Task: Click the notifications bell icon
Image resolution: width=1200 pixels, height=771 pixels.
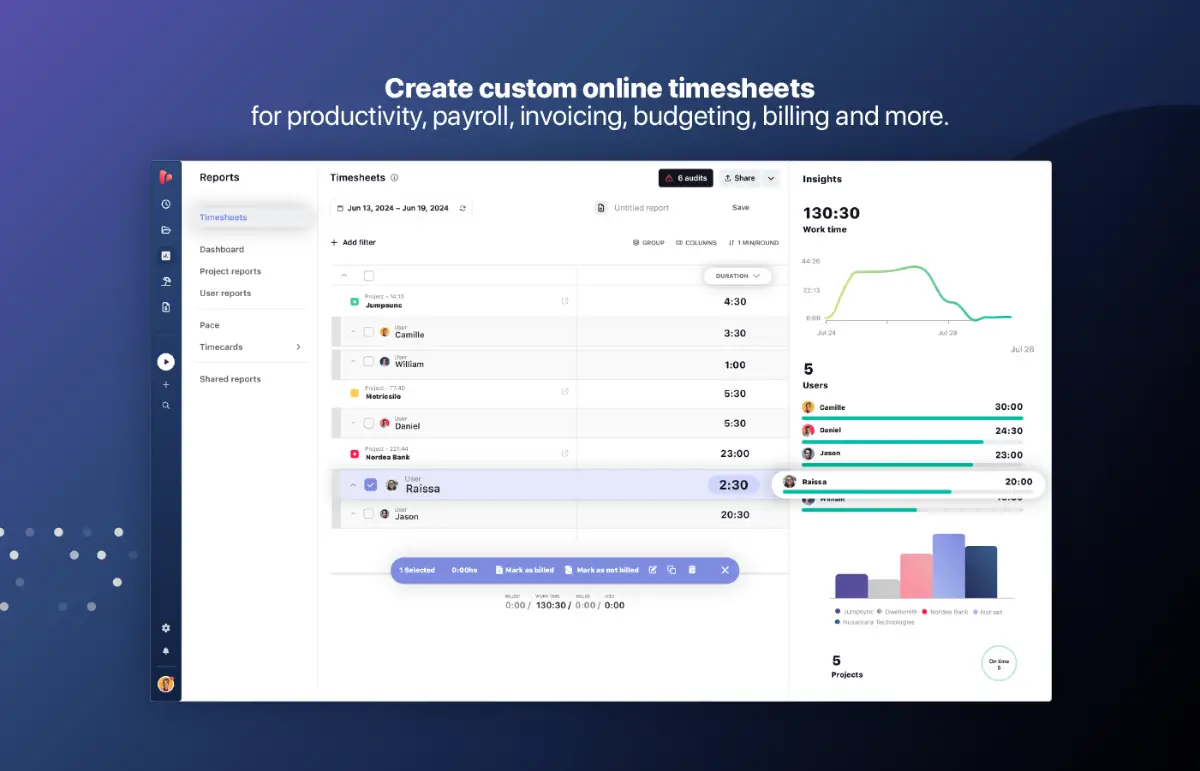Action: tap(166, 651)
